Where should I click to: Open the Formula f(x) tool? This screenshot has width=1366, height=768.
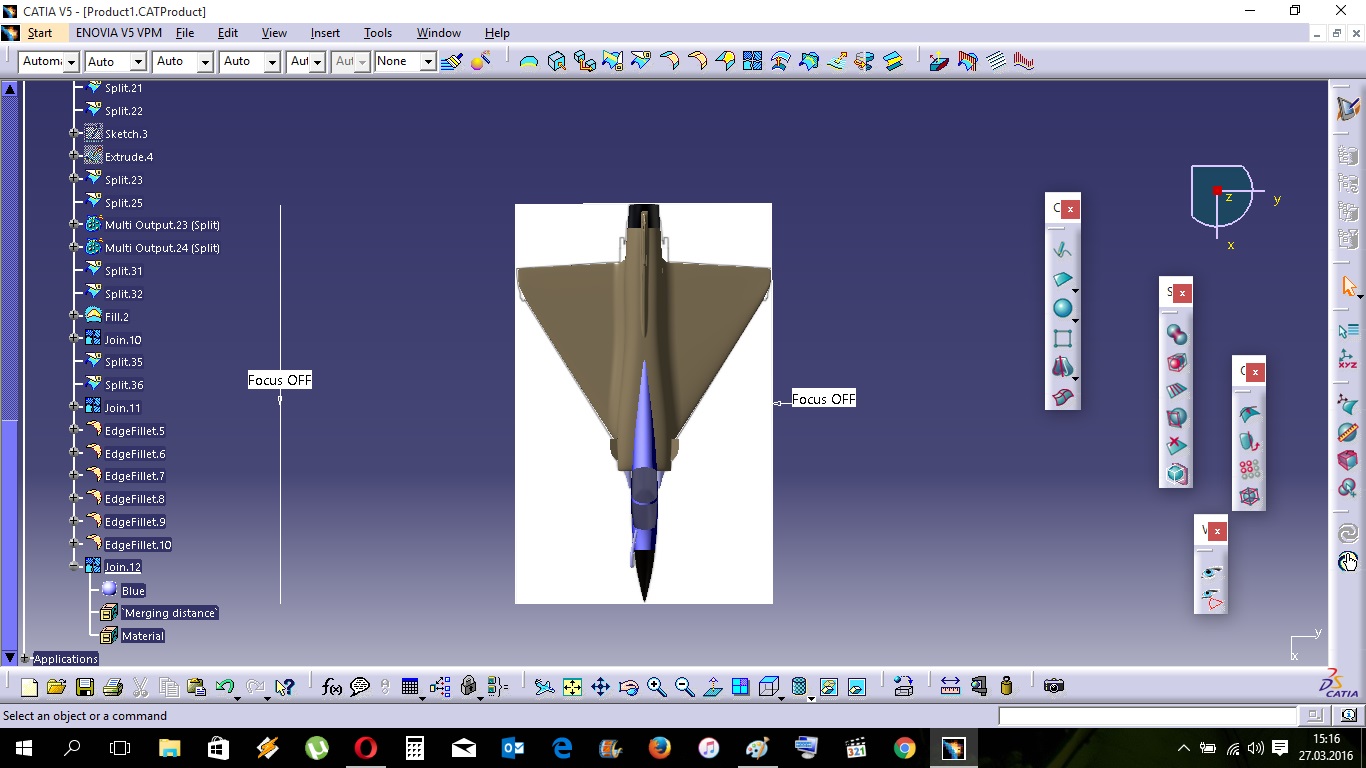coord(331,687)
